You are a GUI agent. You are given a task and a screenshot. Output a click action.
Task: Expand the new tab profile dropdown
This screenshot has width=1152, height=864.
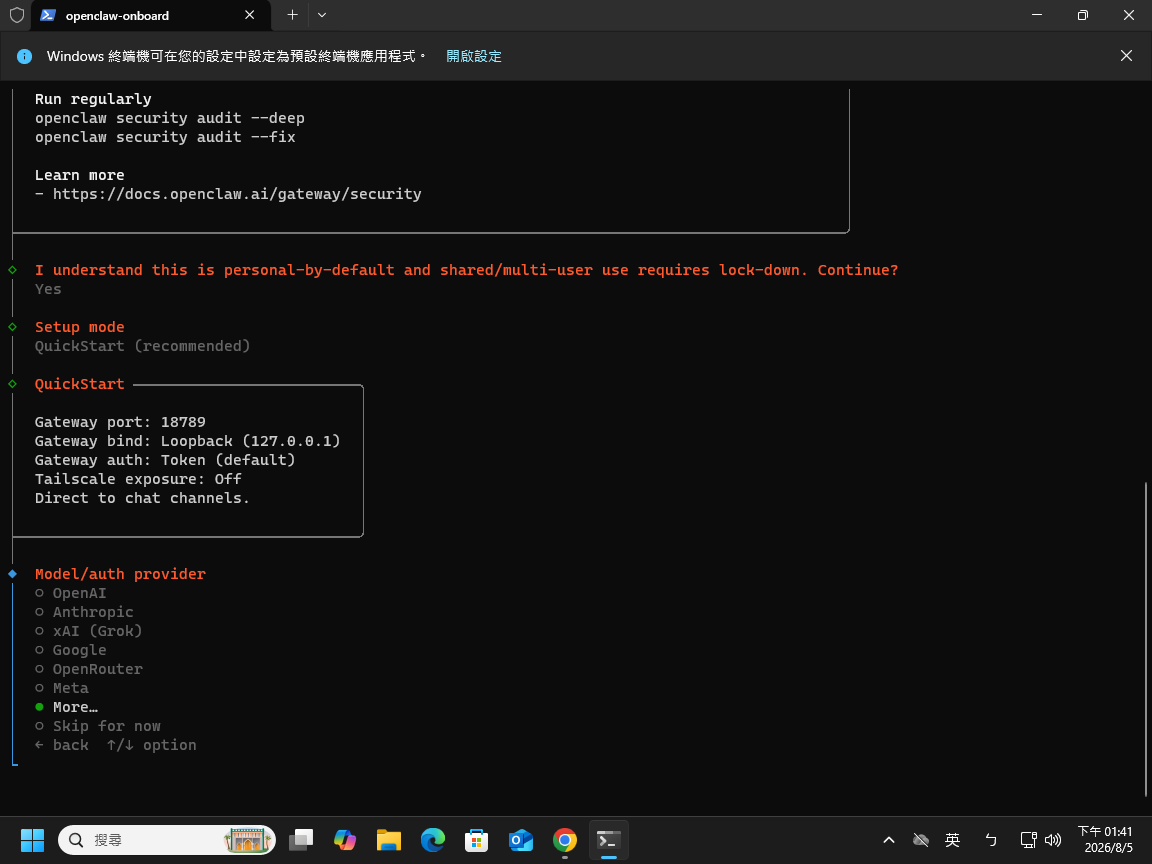click(322, 15)
